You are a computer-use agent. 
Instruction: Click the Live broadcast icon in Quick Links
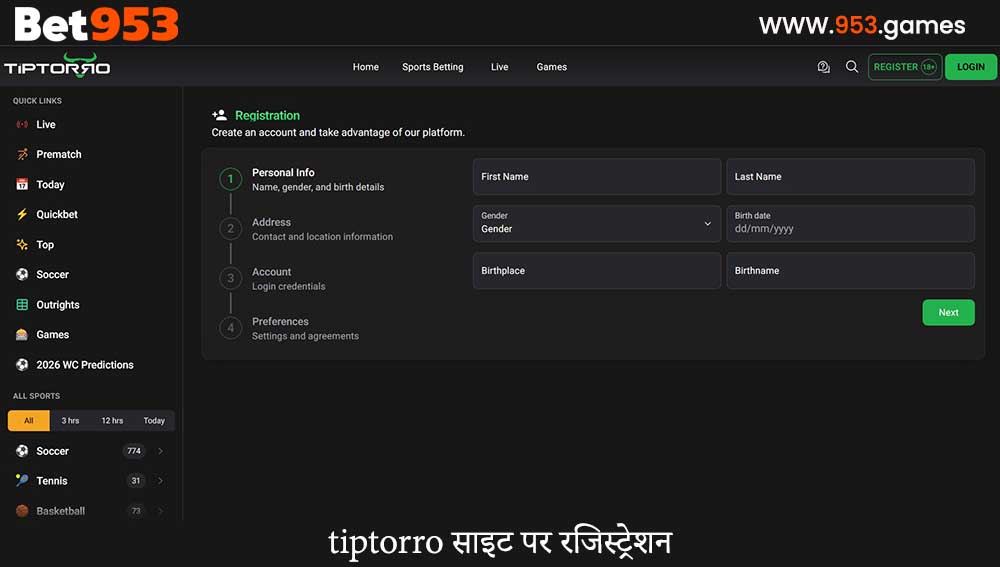(22, 124)
